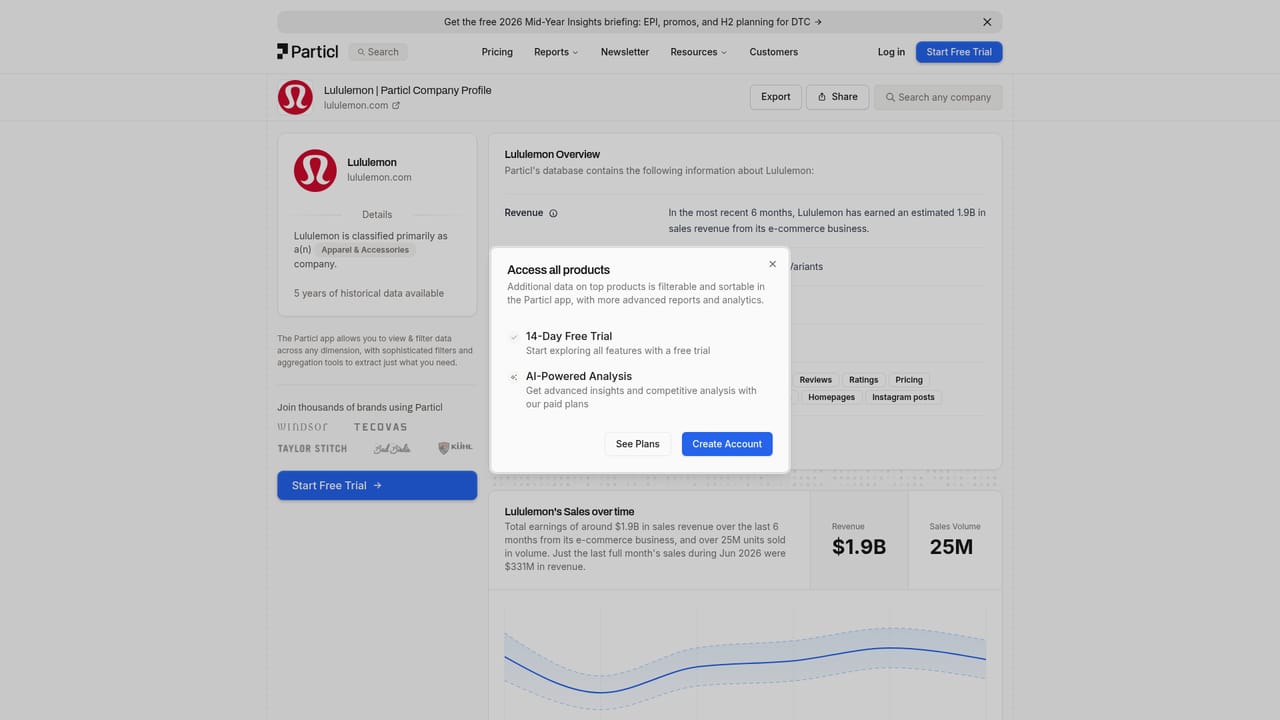Click the Particl logo
The image size is (1280, 720).
click(308, 52)
